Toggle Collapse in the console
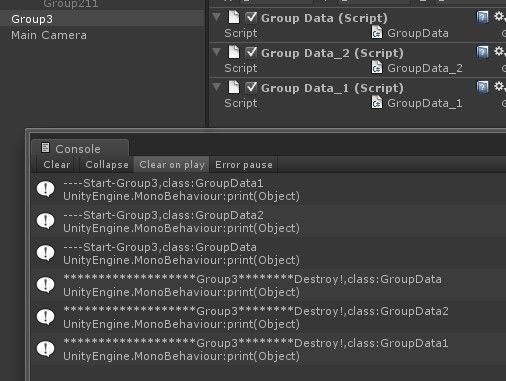 point(107,165)
